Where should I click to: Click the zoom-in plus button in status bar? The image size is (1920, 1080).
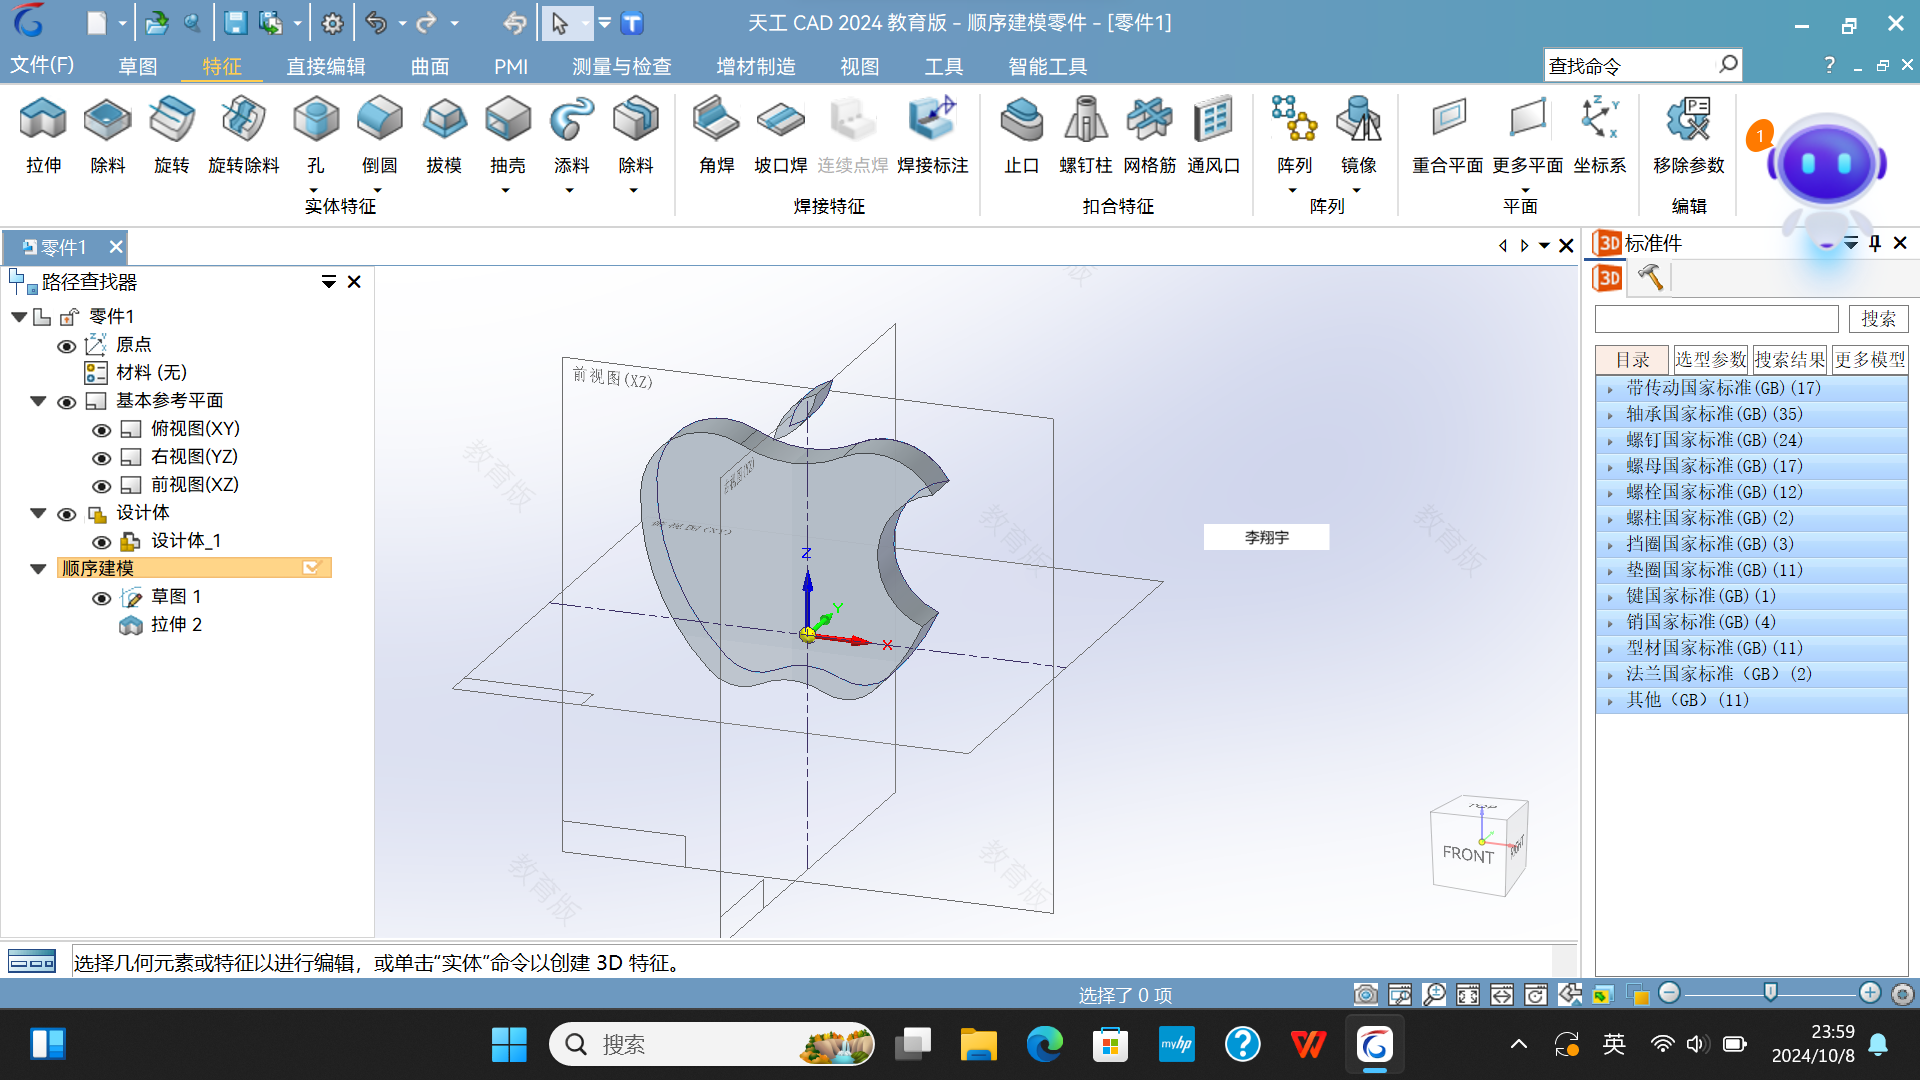point(1869,993)
